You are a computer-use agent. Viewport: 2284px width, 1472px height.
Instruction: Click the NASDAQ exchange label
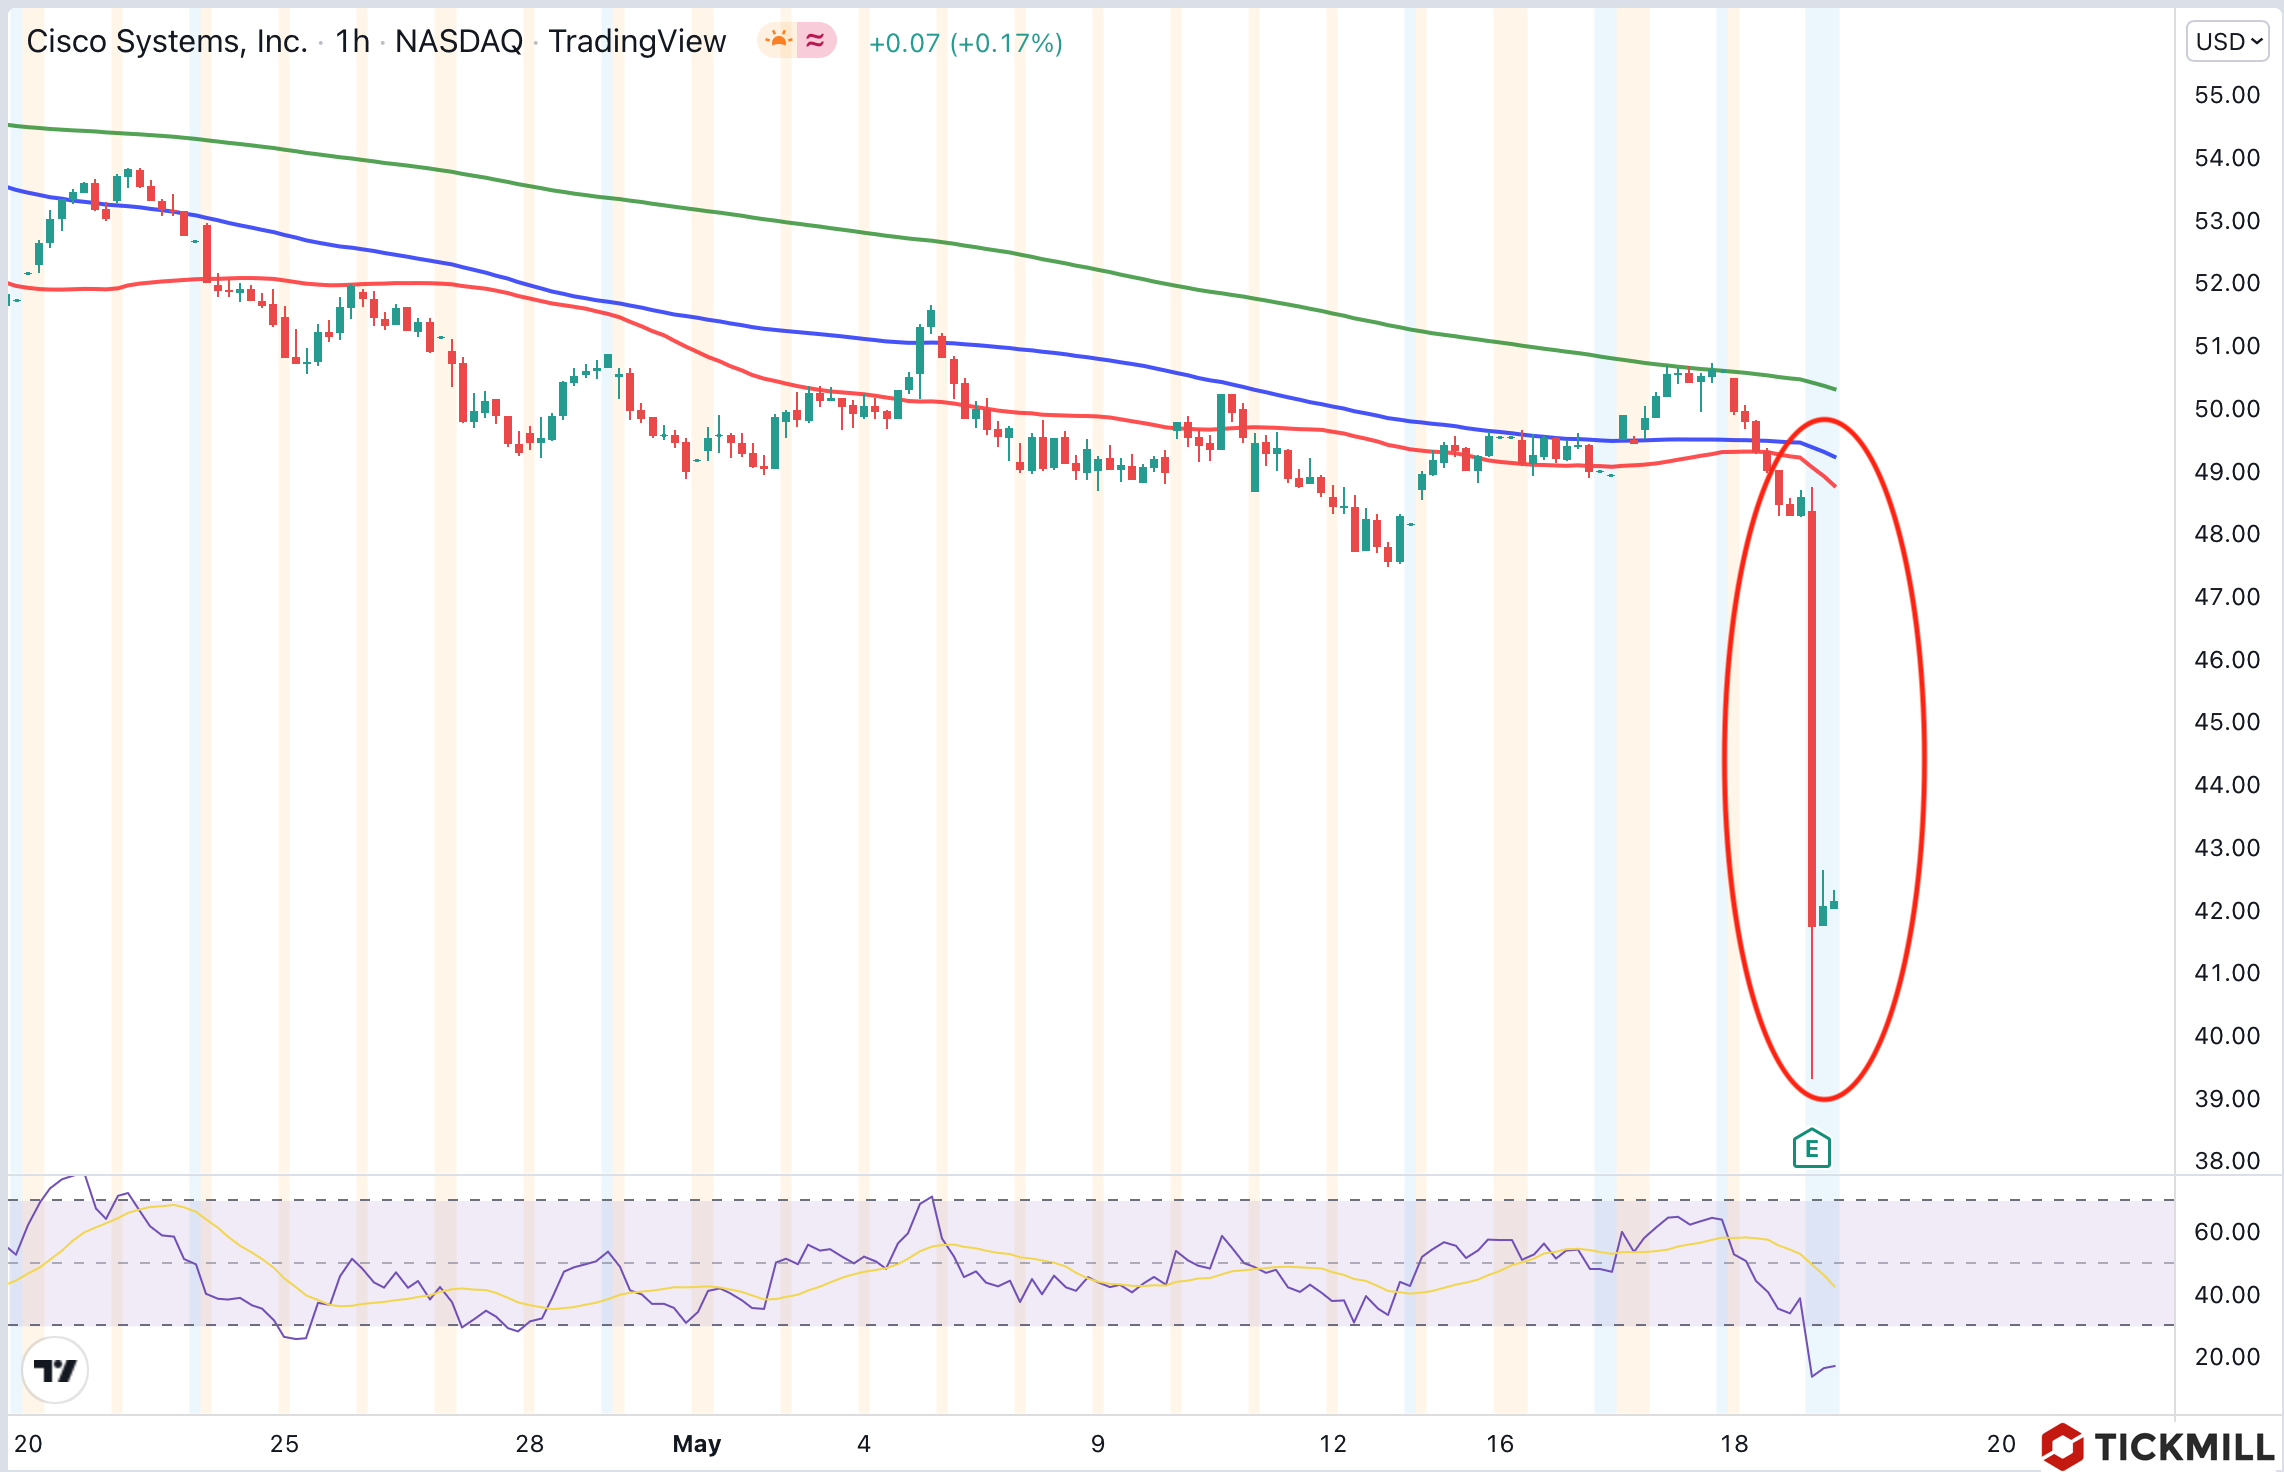[x=459, y=42]
